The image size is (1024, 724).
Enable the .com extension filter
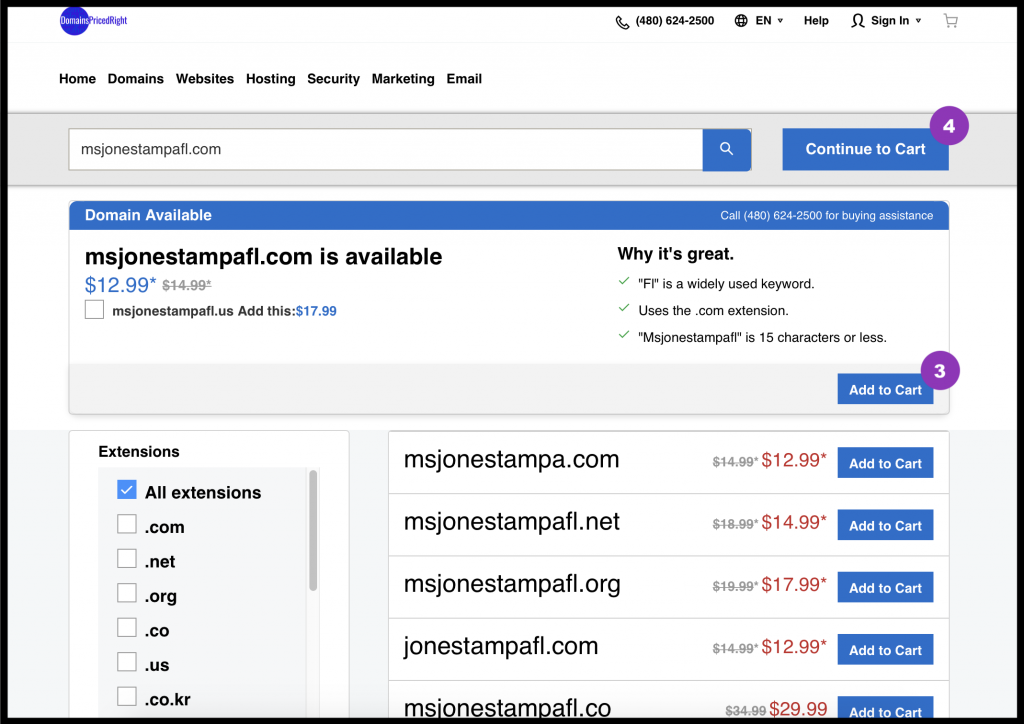point(127,526)
